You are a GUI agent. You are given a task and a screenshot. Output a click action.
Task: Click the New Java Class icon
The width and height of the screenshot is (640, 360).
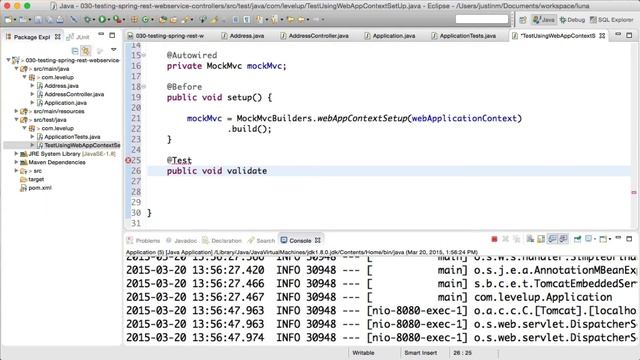point(146,20)
